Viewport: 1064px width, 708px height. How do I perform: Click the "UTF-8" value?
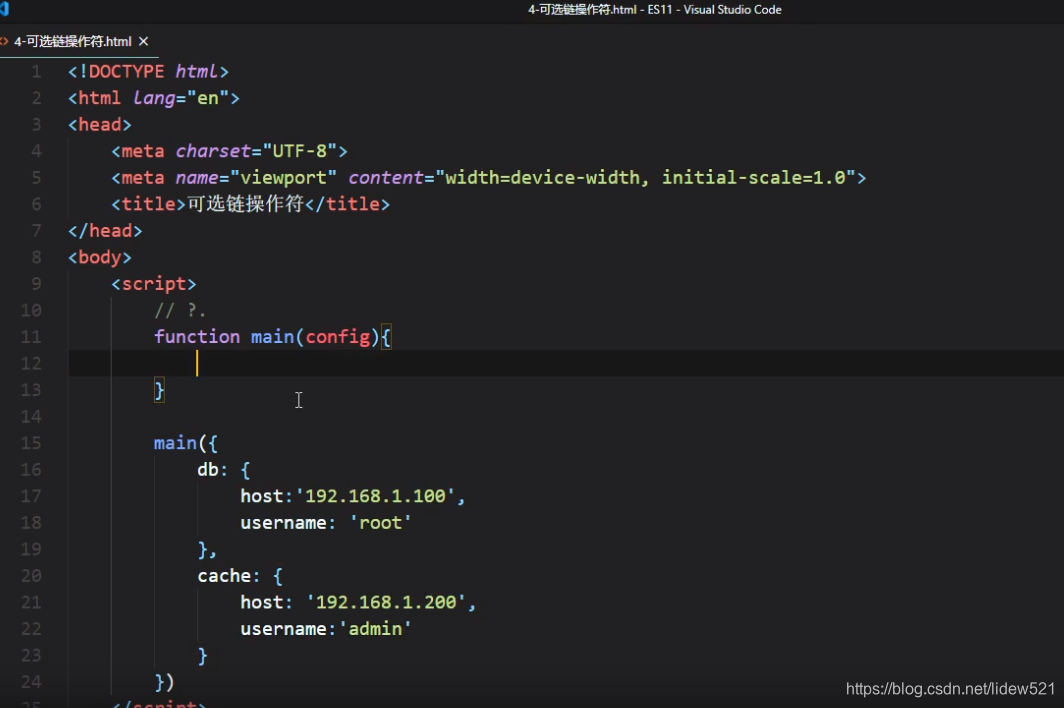pos(300,151)
